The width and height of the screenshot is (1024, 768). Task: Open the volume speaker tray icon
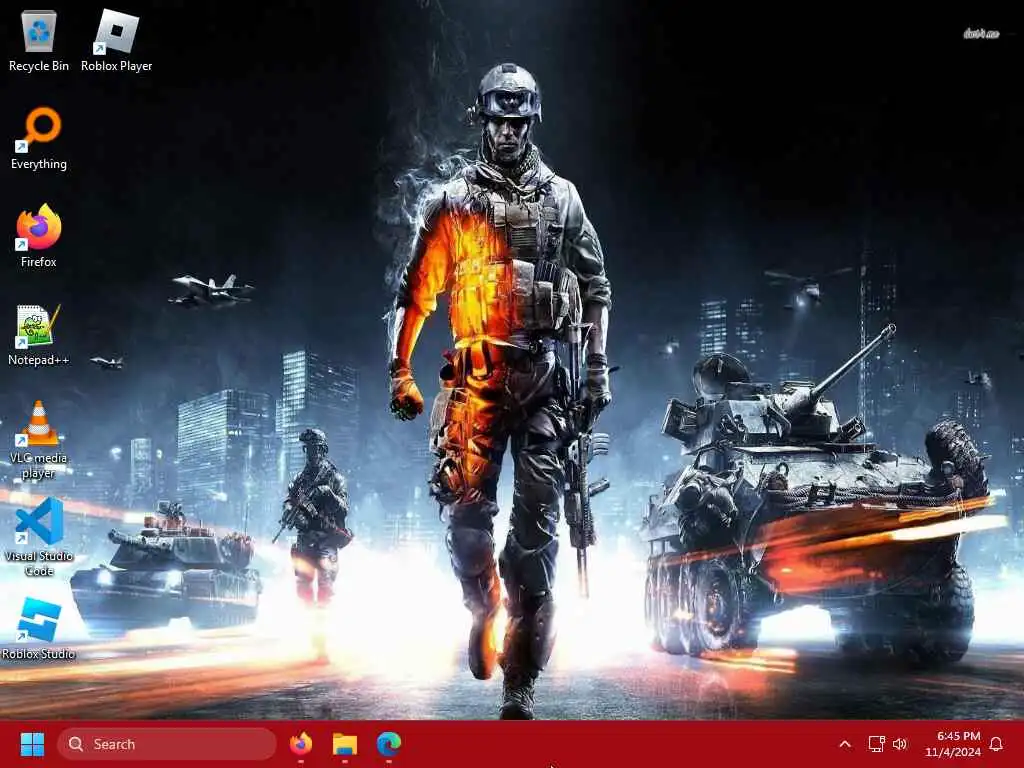click(x=900, y=744)
